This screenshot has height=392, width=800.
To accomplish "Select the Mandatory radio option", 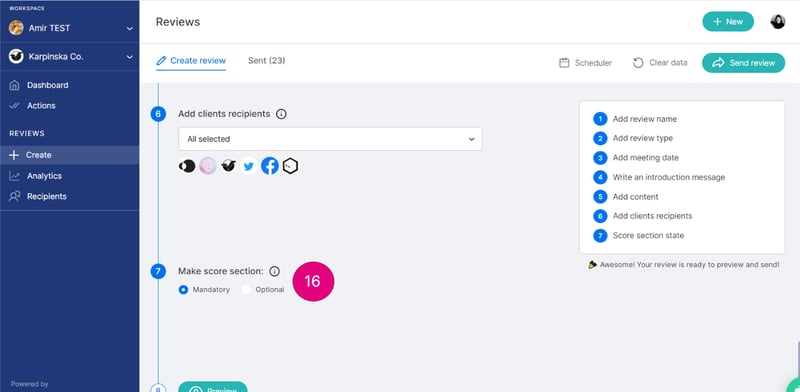I will (x=184, y=289).
